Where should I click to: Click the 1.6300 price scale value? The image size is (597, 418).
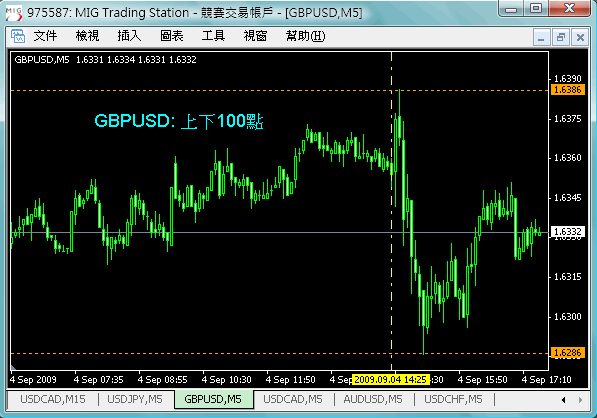point(568,317)
